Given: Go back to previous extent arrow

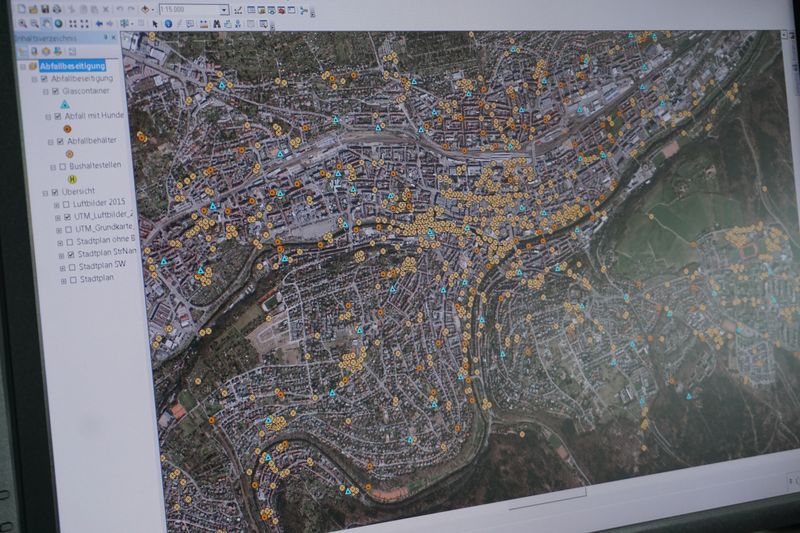Looking at the screenshot, I should pyautogui.click(x=98, y=23).
